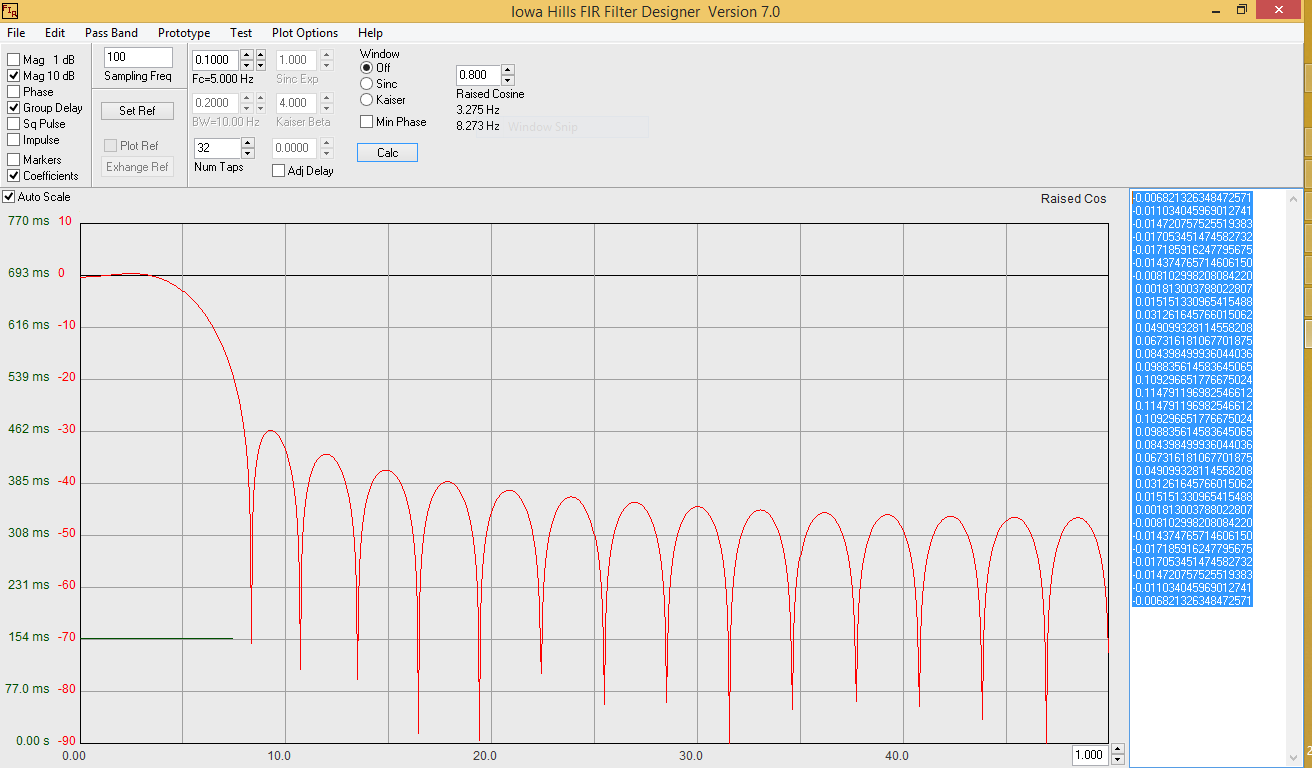Click the Raised Cosine field showing 0.800
This screenshot has height=768, width=1312.
pyautogui.click(x=478, y=75)
